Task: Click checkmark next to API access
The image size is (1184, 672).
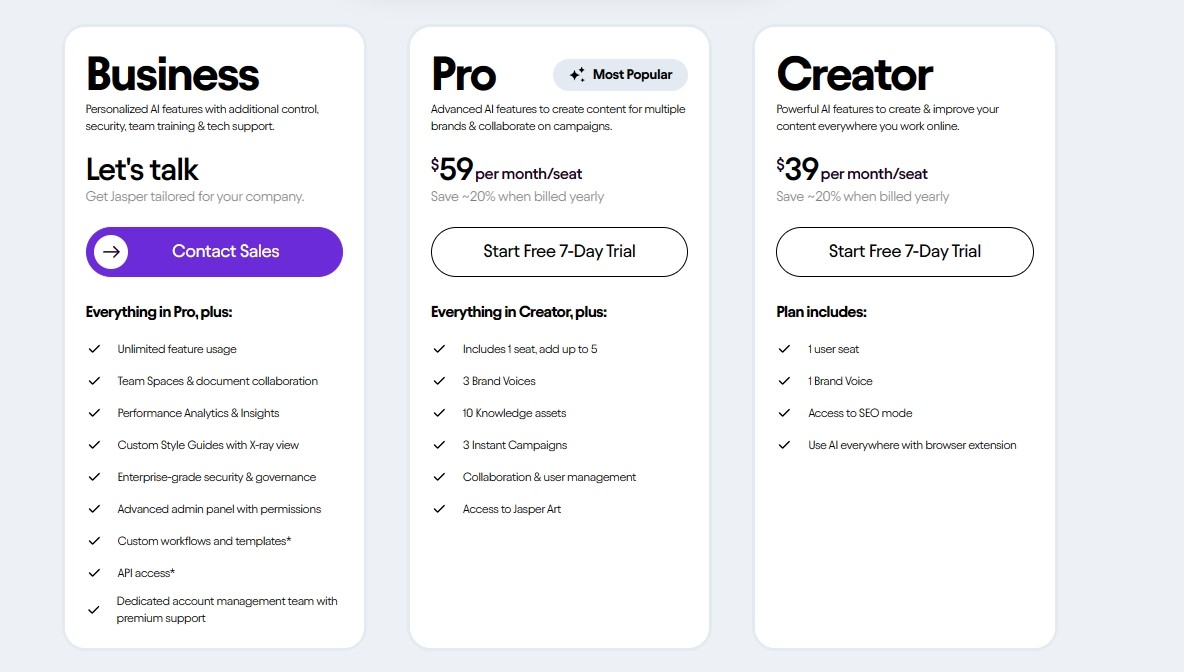Action: (94, 573)
